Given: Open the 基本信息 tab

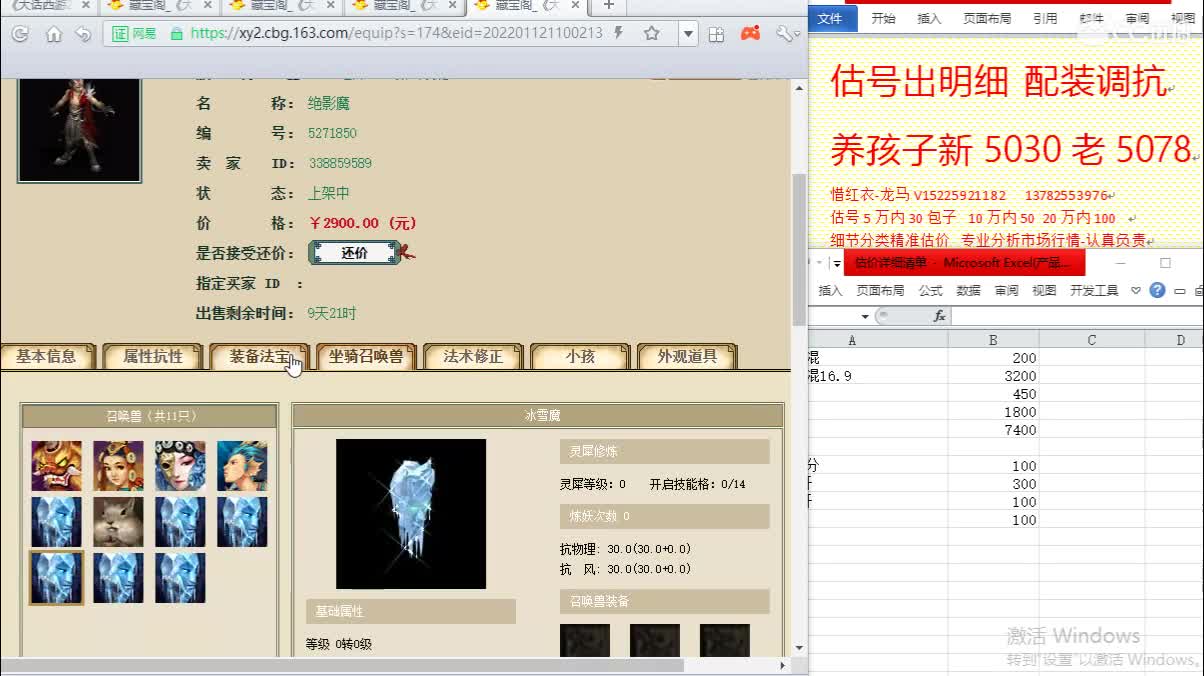Looking at the screenshot, I should pos(47,356).
